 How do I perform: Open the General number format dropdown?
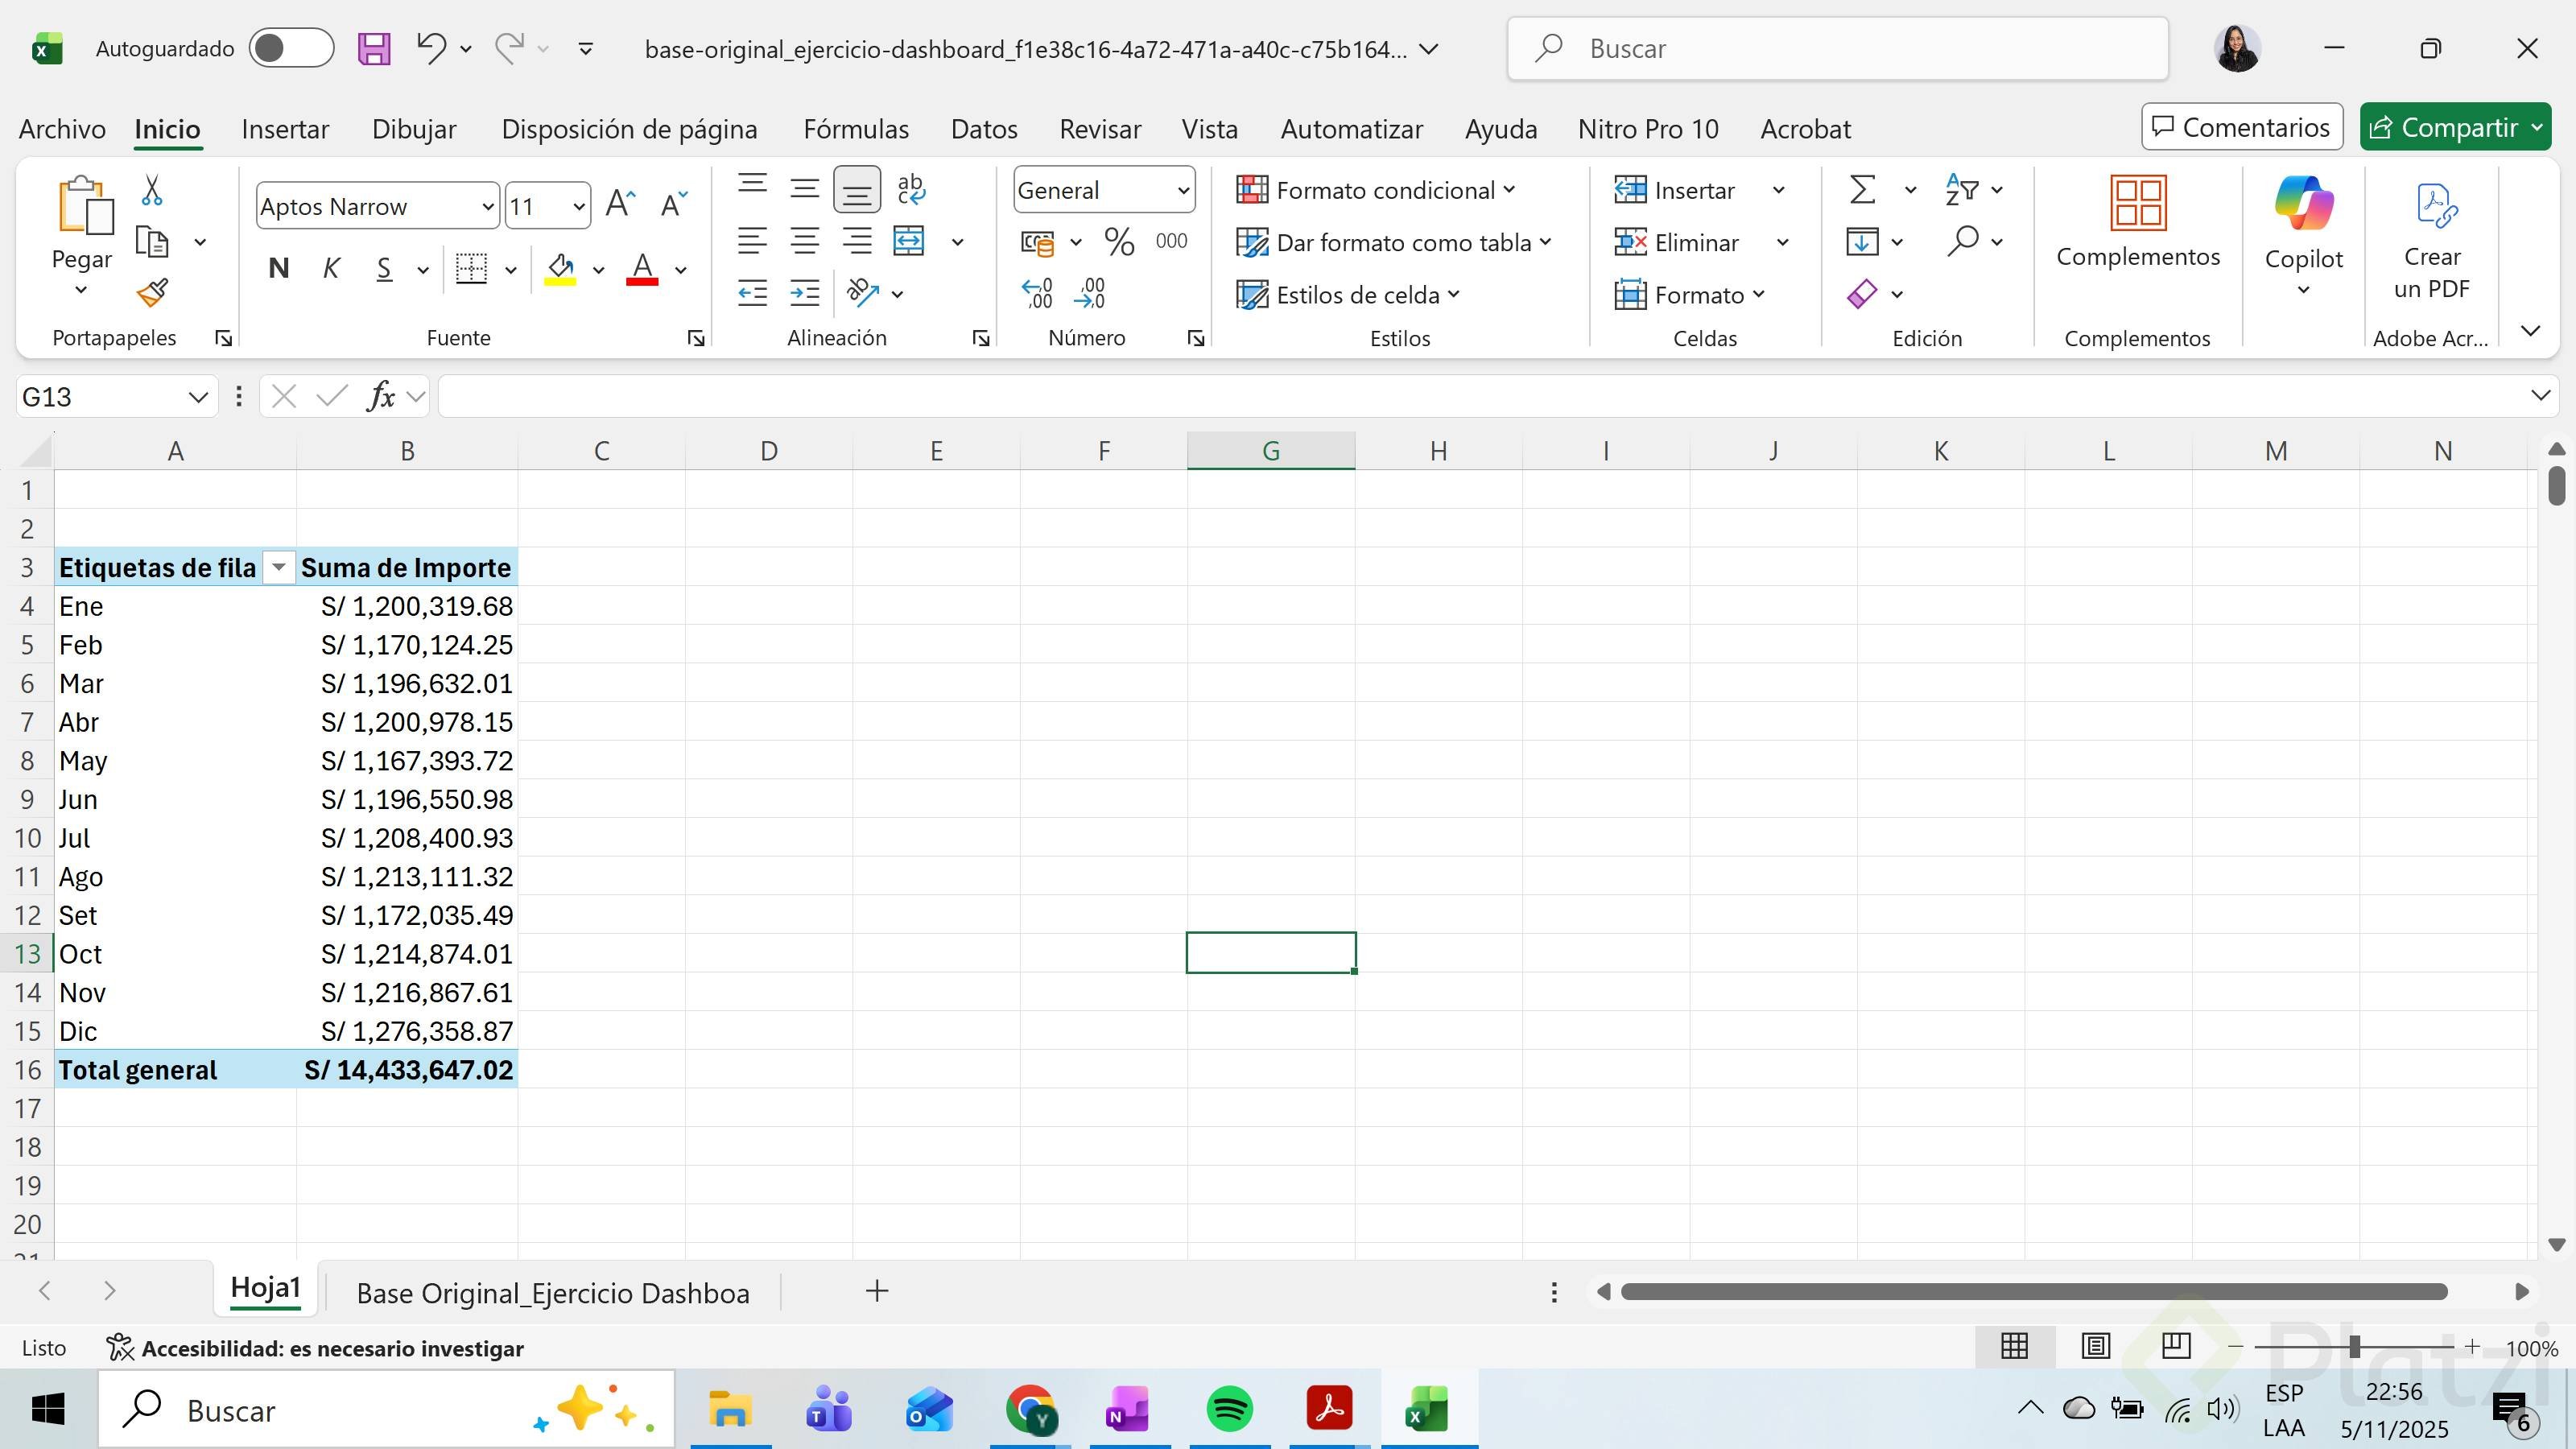click(x=1182, y=190)
